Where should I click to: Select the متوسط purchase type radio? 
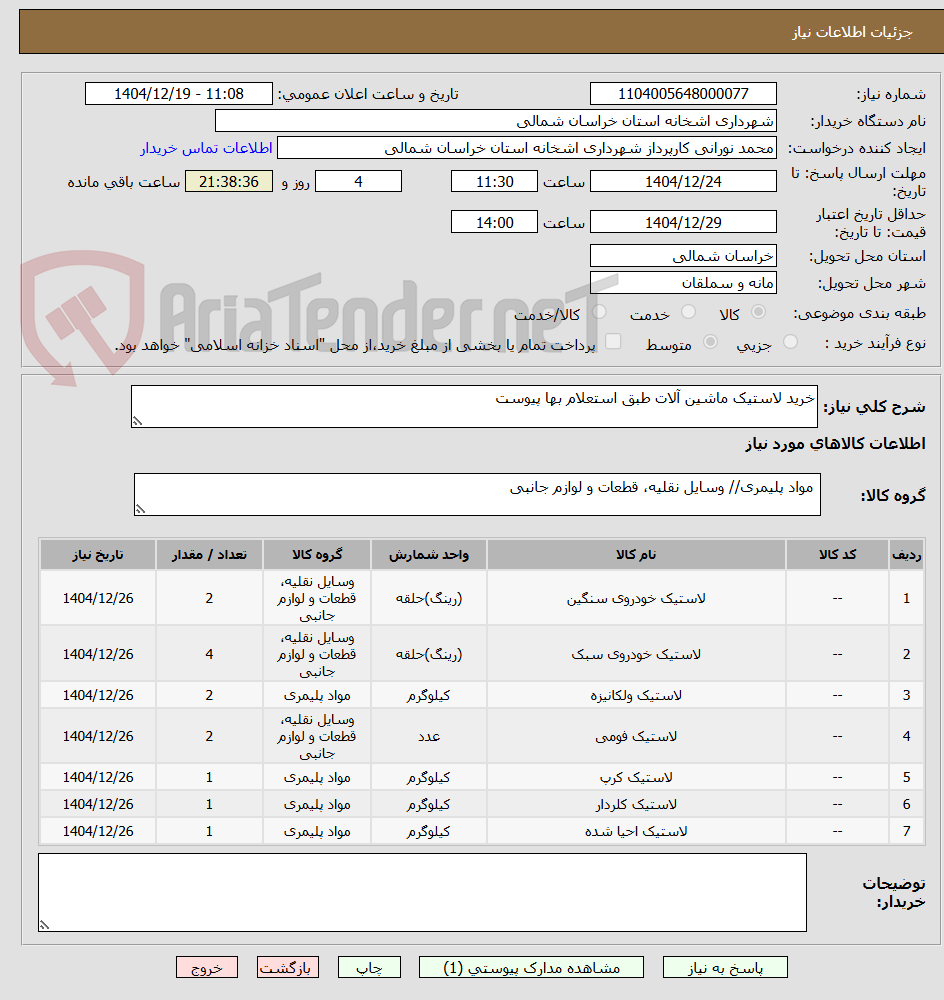click(x=711, y=342)
